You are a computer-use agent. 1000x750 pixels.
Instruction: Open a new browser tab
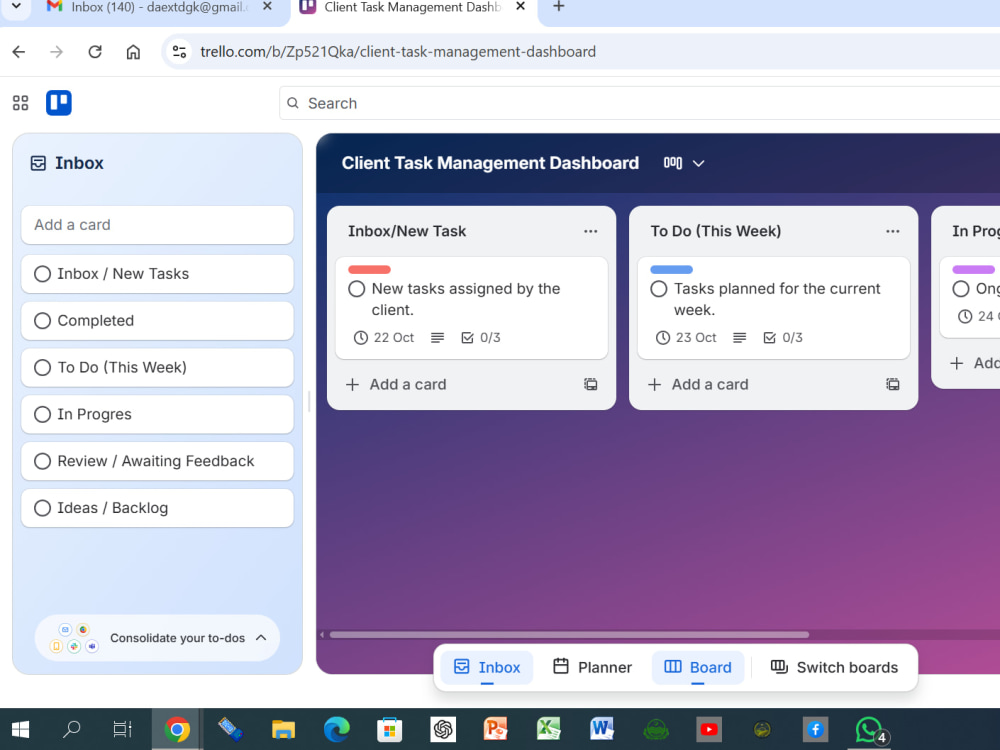coord(558,6)
